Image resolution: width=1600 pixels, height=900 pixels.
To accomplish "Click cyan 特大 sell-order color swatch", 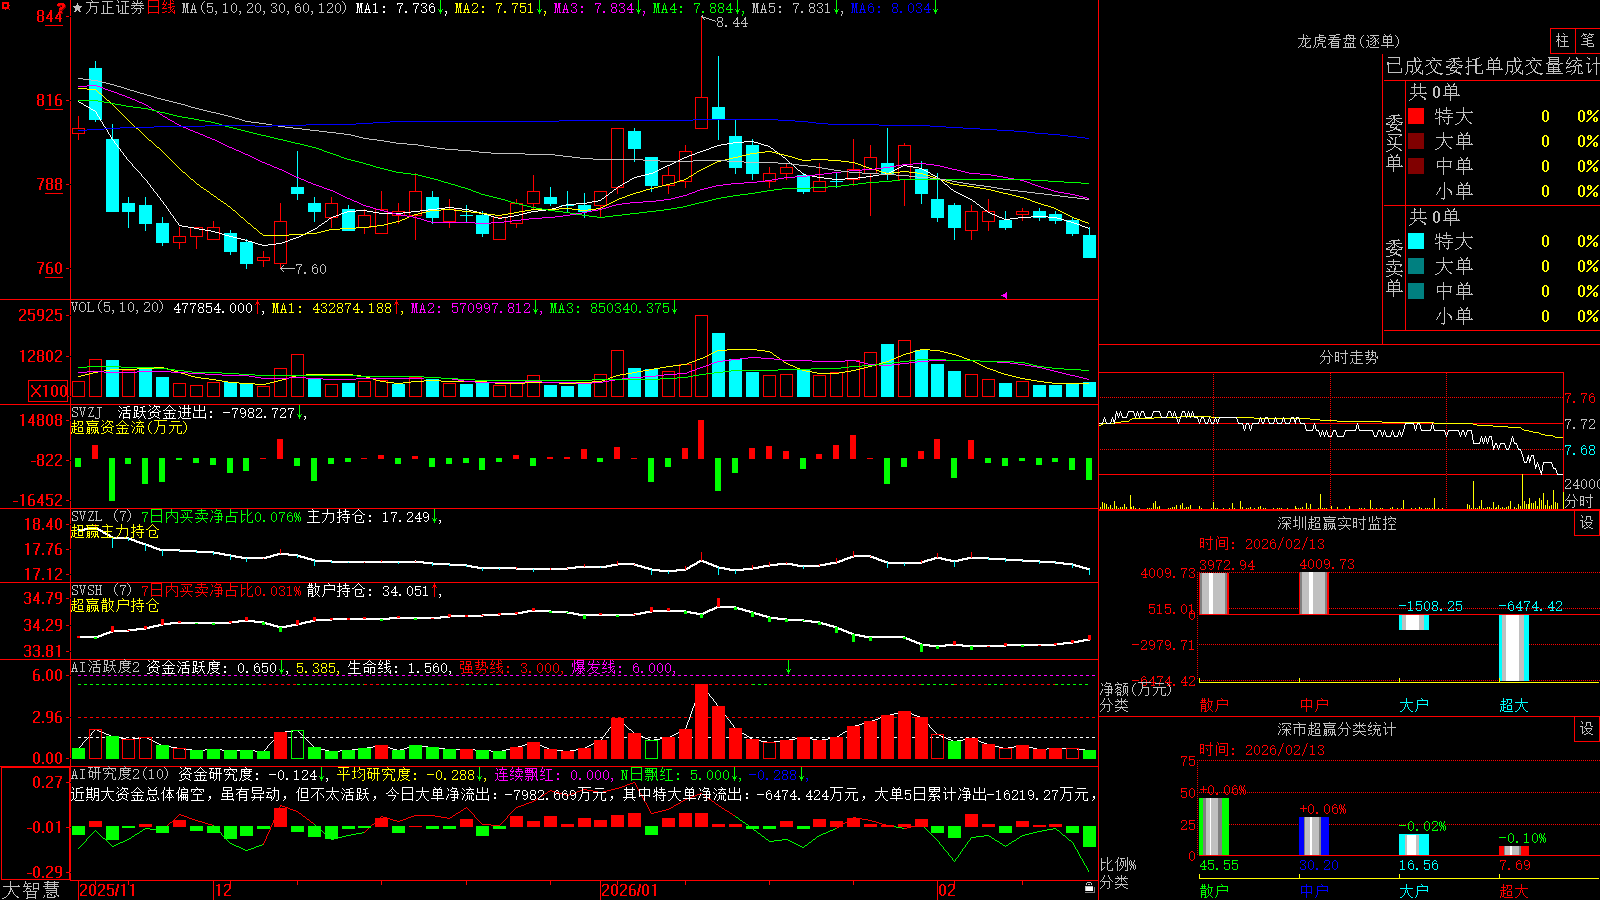I will pyautogui.click(x=1416, y=241).
